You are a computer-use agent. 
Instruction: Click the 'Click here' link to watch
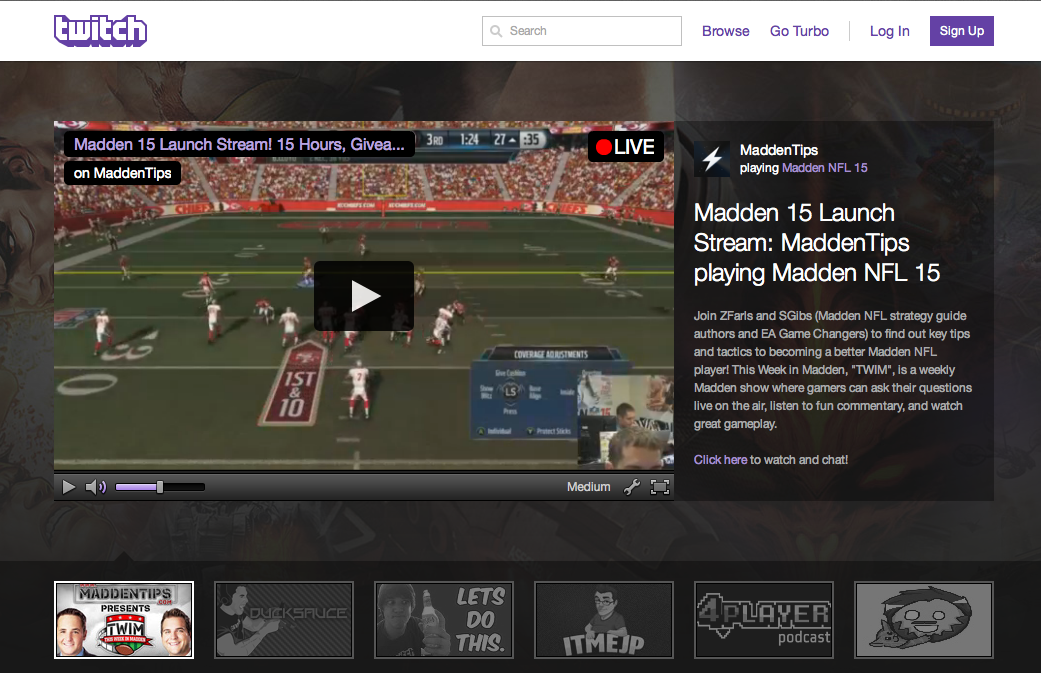720,460
